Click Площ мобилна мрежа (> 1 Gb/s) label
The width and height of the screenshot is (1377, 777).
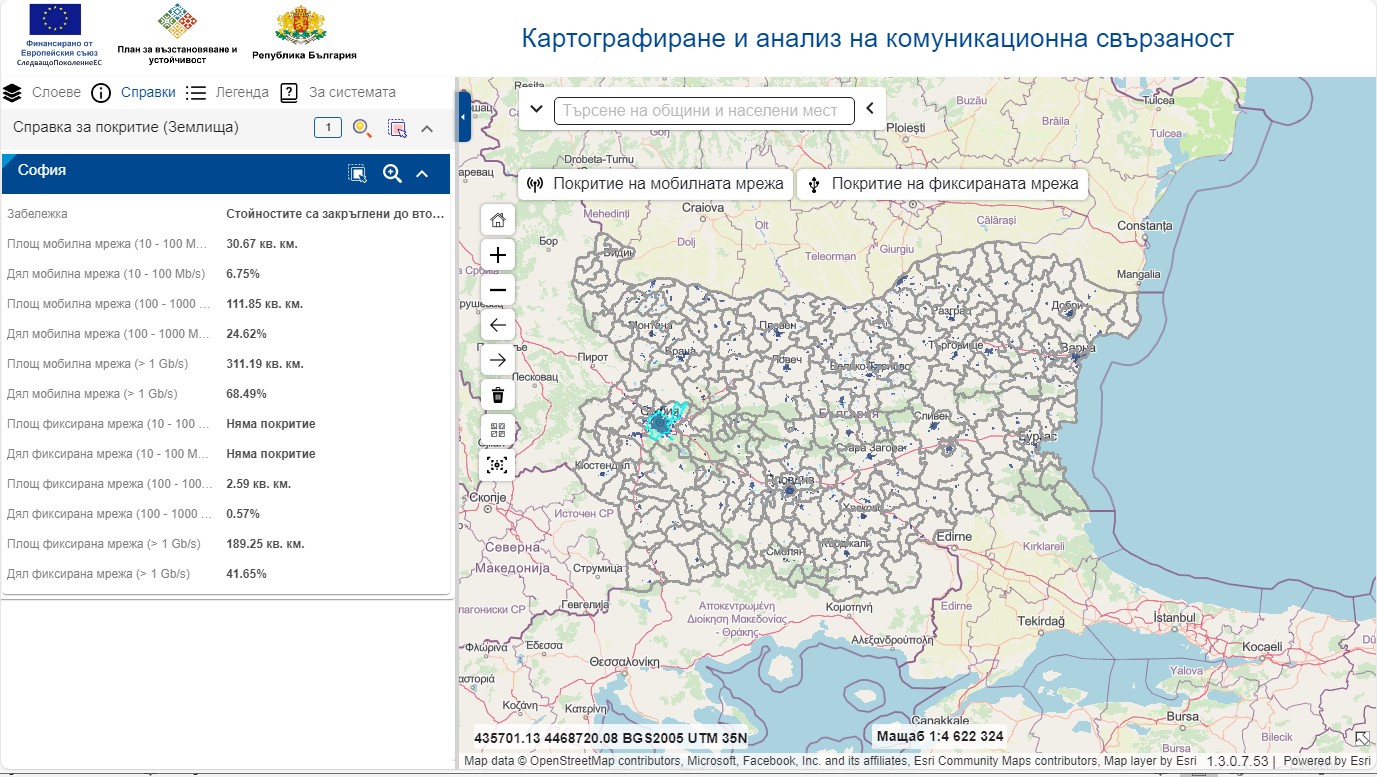pos(97,364)
